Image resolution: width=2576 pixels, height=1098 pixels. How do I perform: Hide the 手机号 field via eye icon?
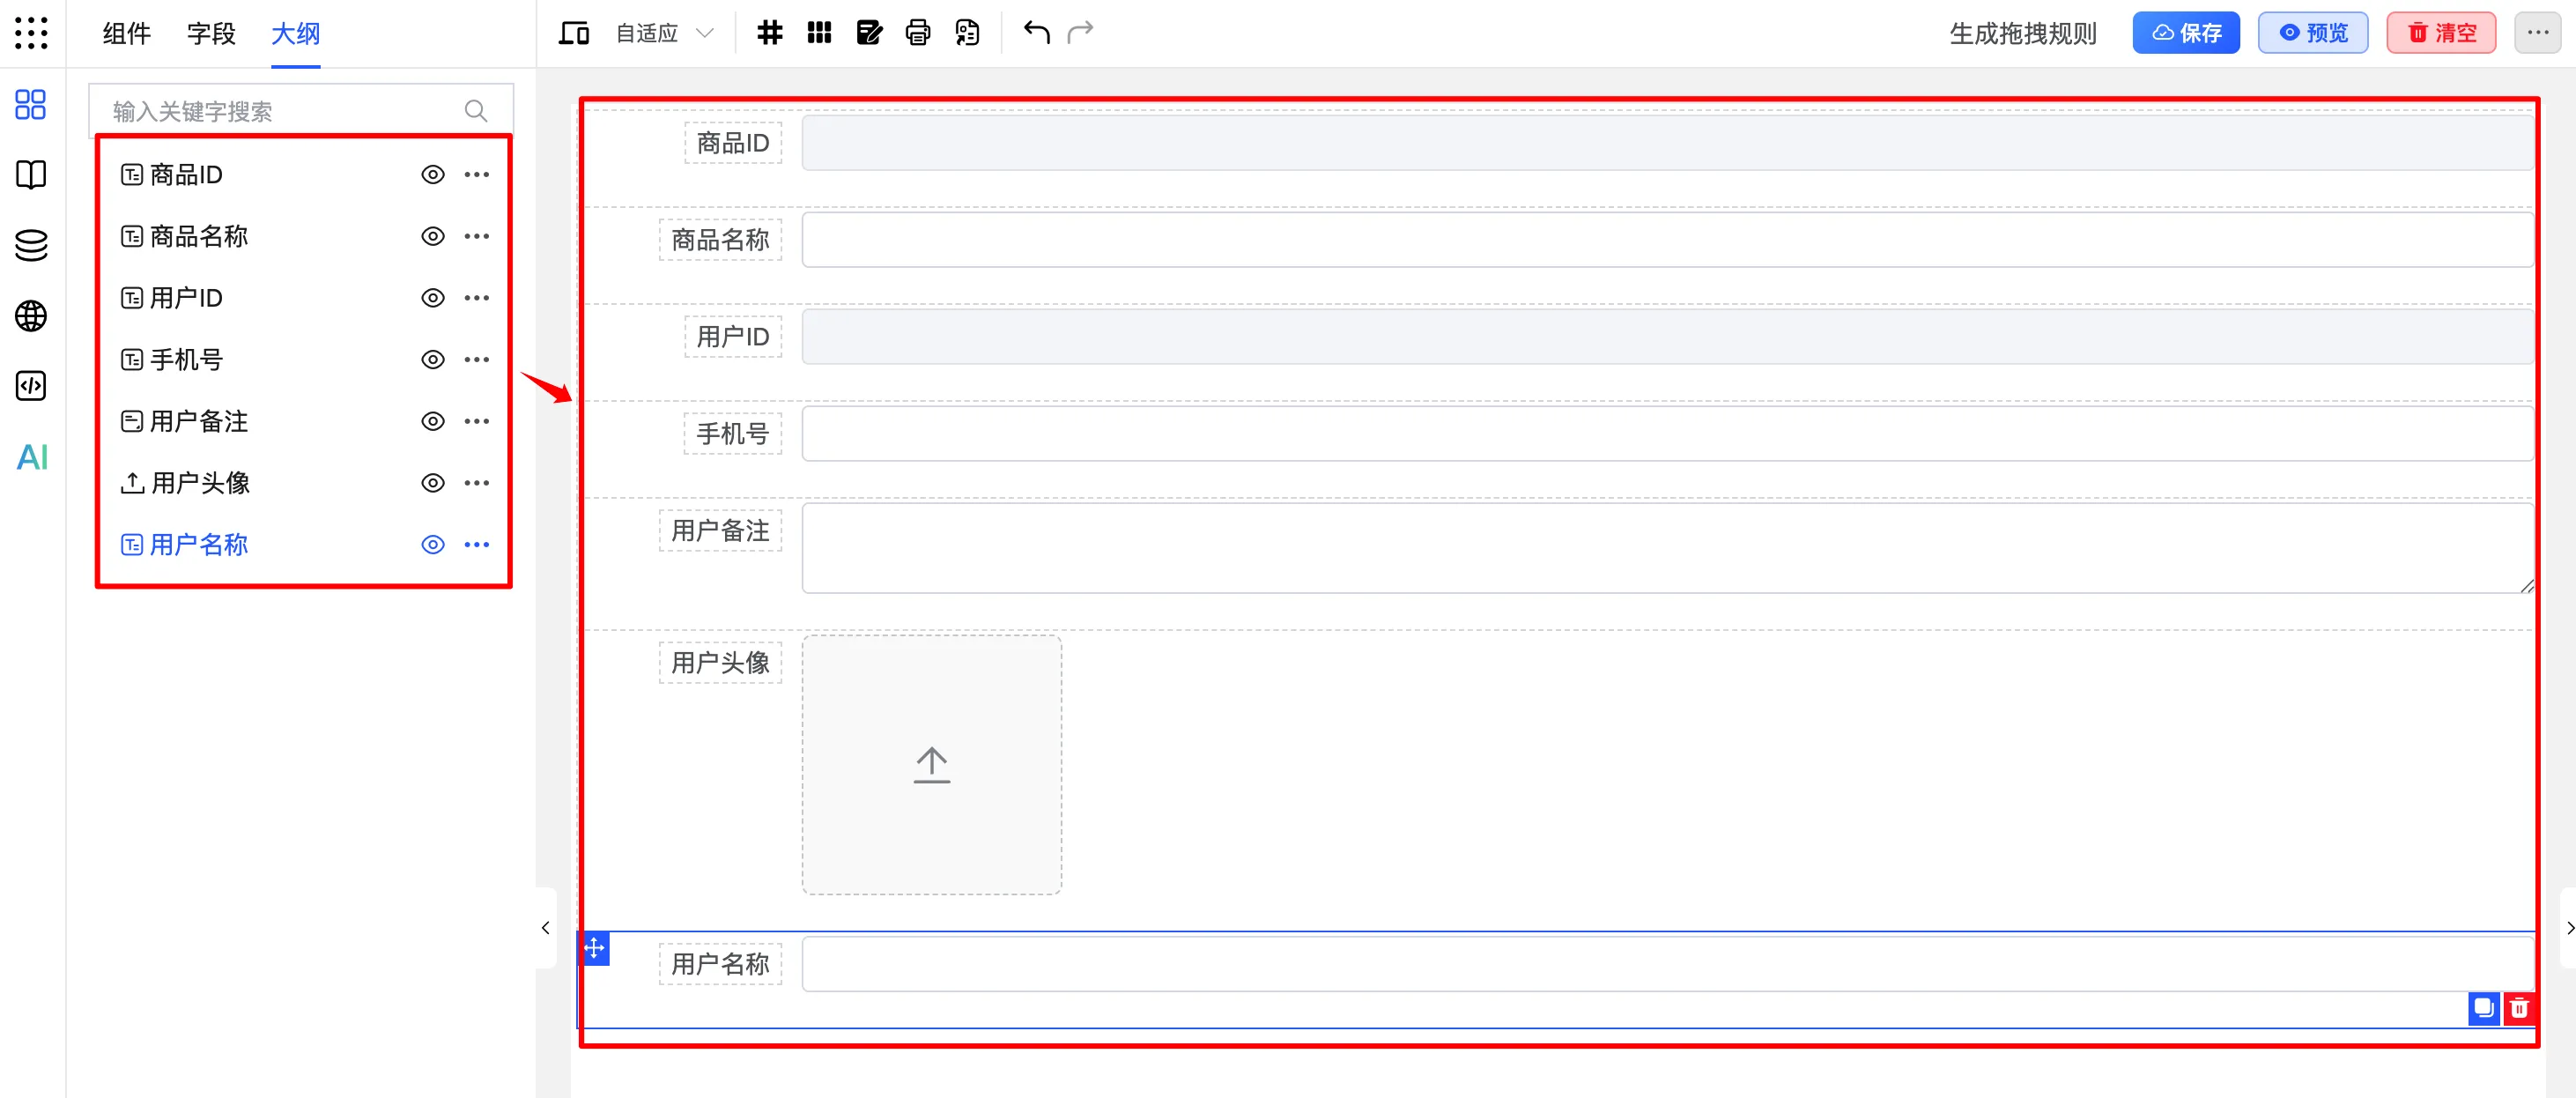(x=432, y=360)
